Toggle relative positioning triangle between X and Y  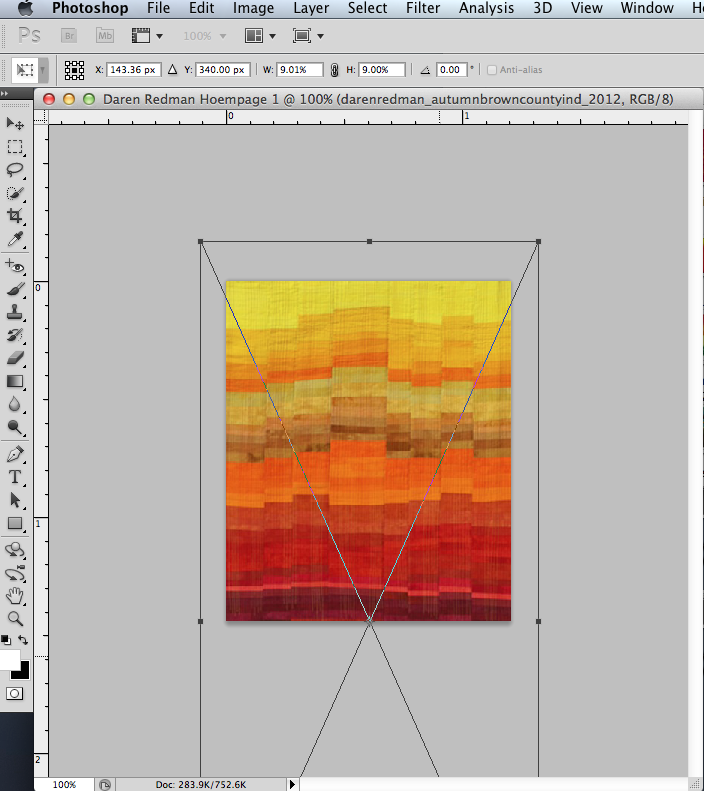coord(172,70)
